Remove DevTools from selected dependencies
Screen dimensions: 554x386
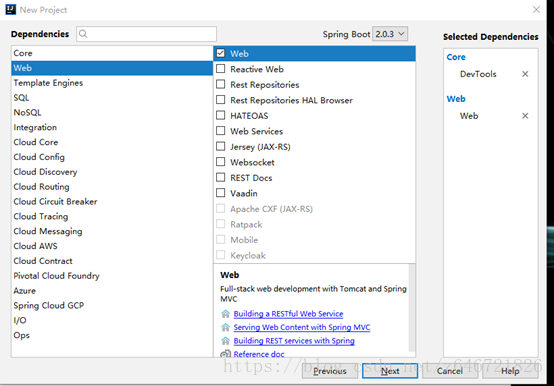(525, 74)
